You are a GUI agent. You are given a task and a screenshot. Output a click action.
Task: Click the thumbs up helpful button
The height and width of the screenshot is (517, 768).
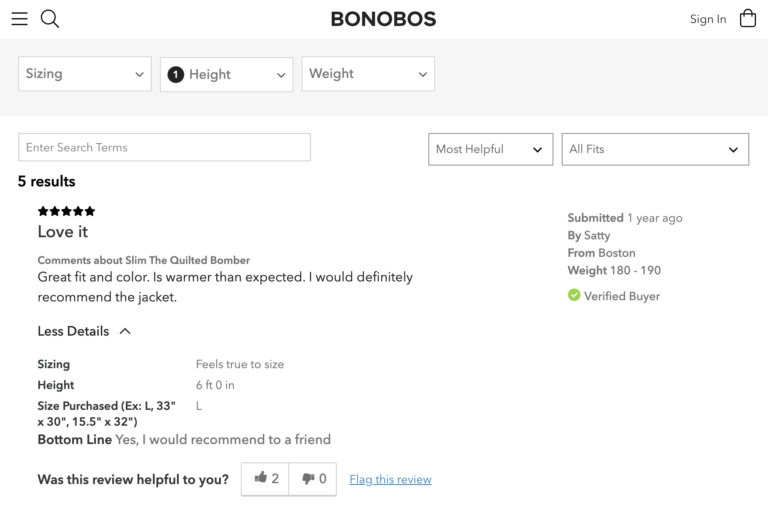tap(265, 479)
